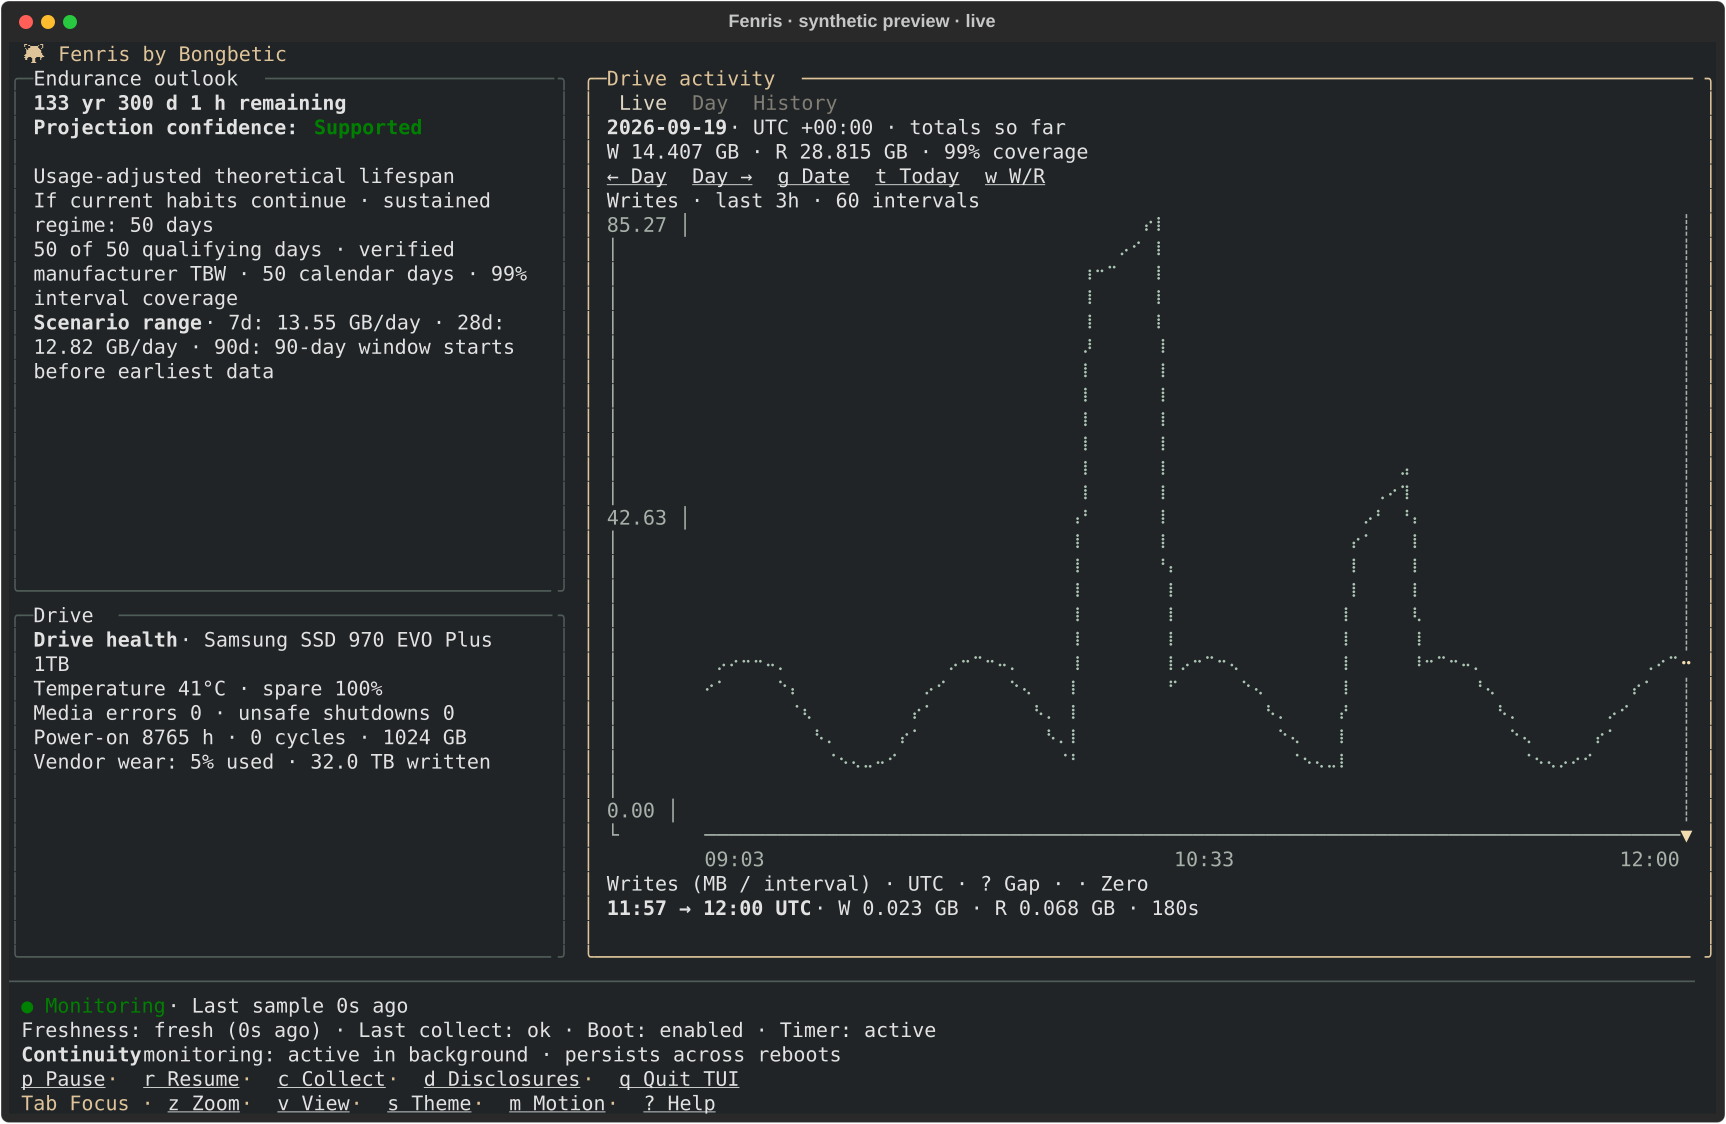Click '99% coverage' value

pos(1015,152)
